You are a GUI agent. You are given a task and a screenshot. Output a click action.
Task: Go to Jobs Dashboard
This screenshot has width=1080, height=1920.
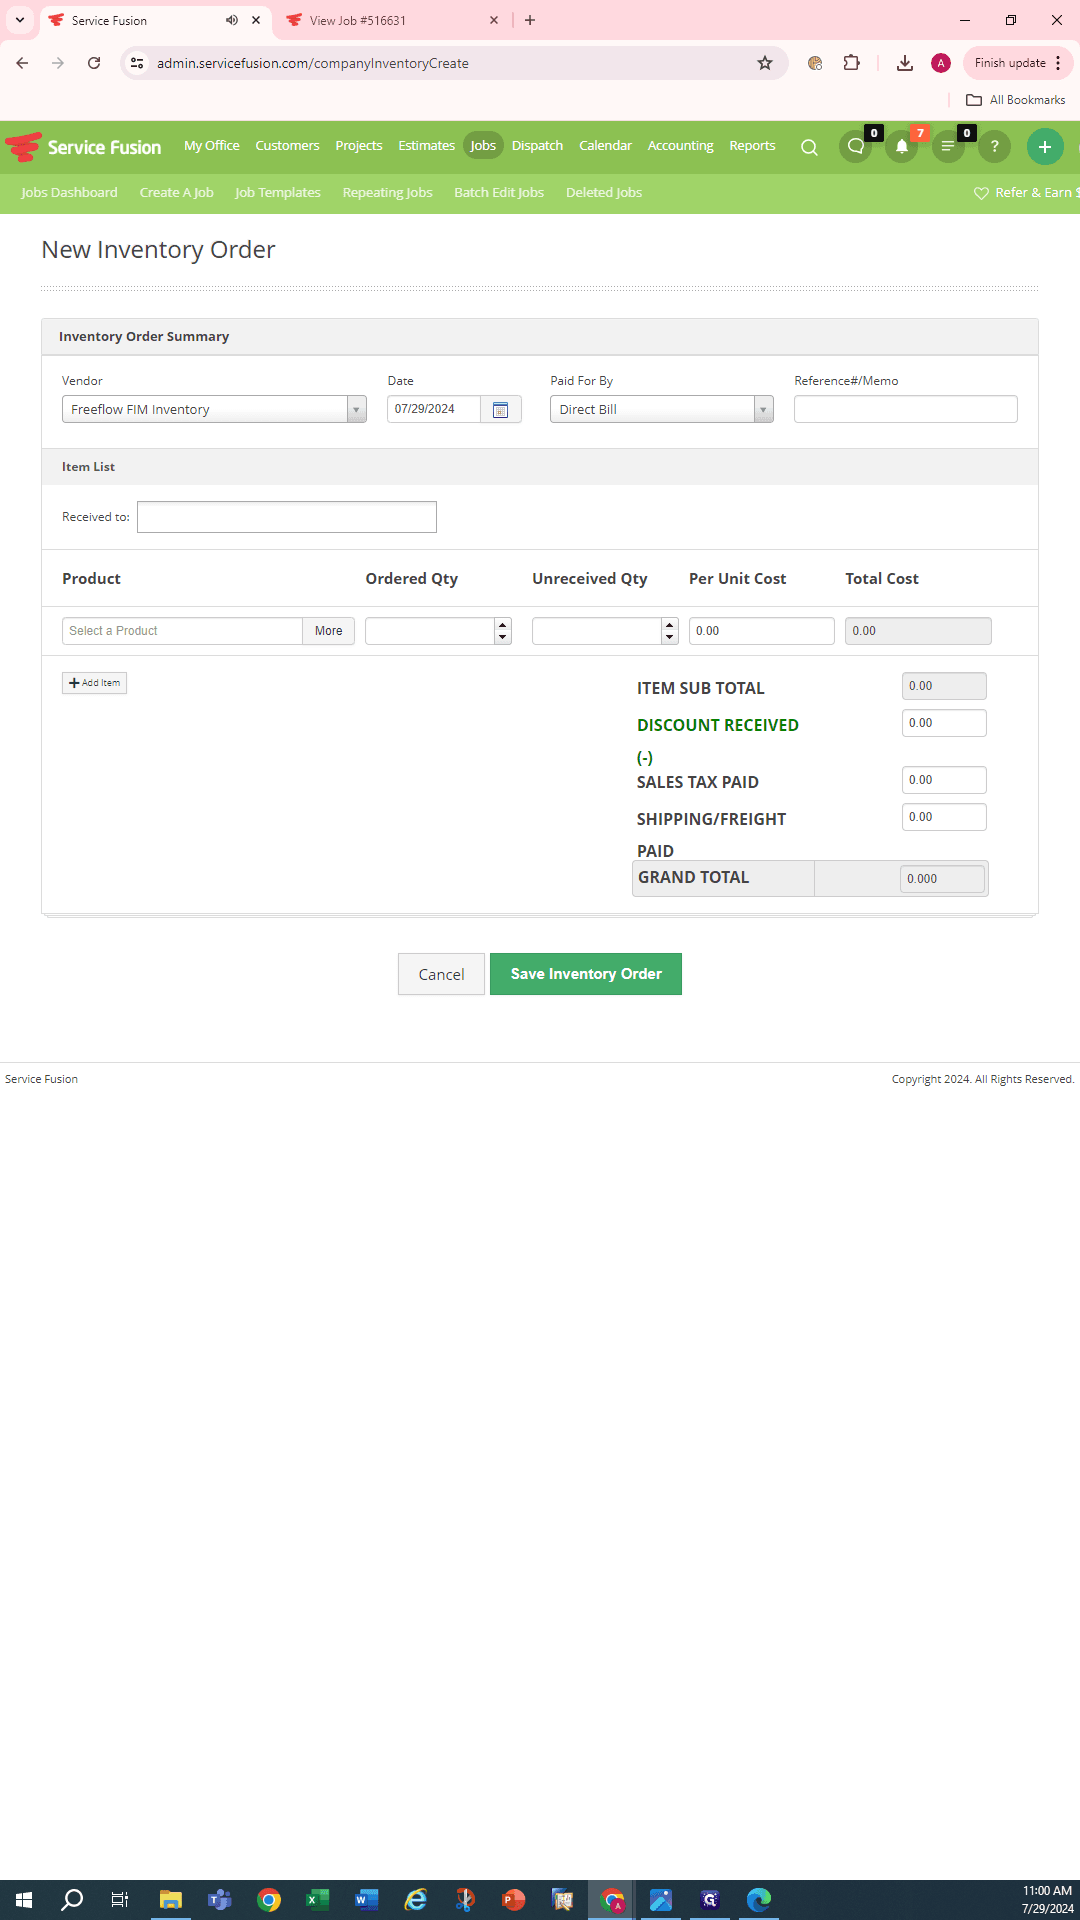tap(70, 193)
